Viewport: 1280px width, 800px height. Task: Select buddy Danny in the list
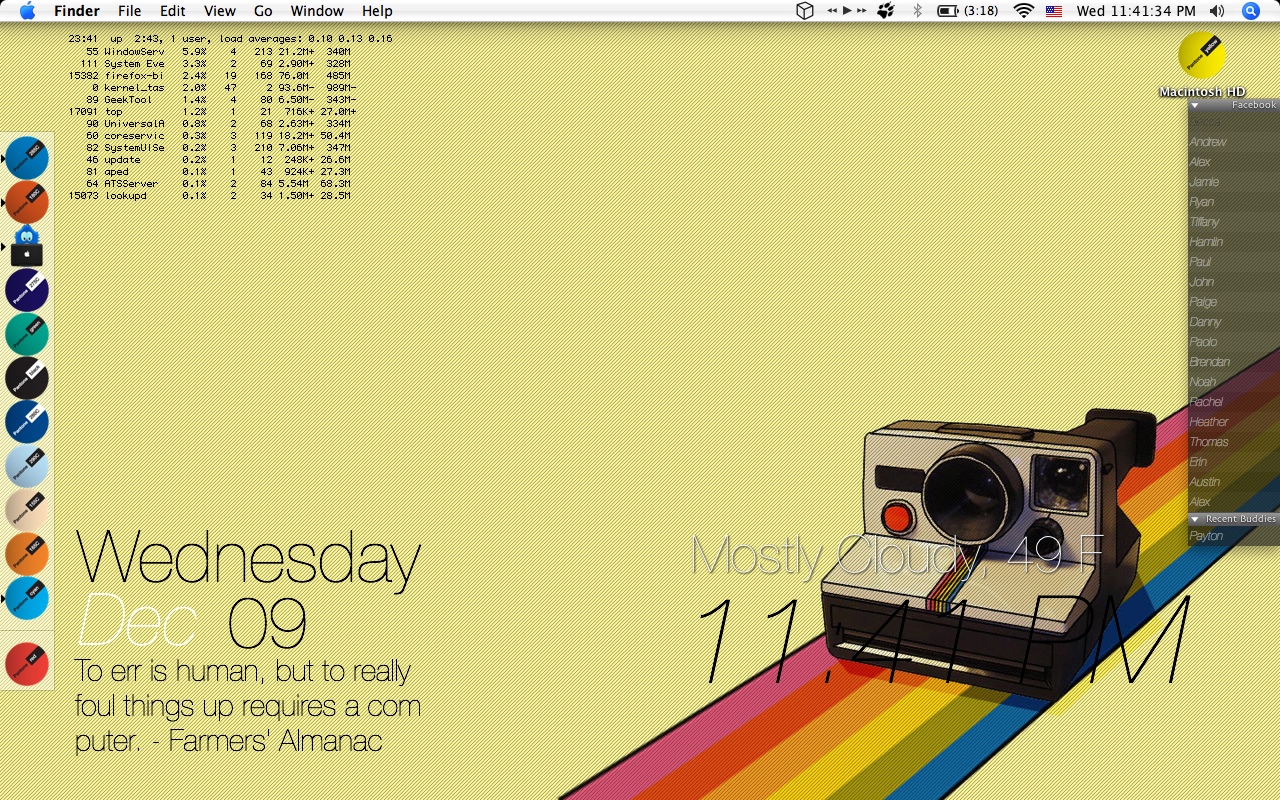[x=1234, y=322]
